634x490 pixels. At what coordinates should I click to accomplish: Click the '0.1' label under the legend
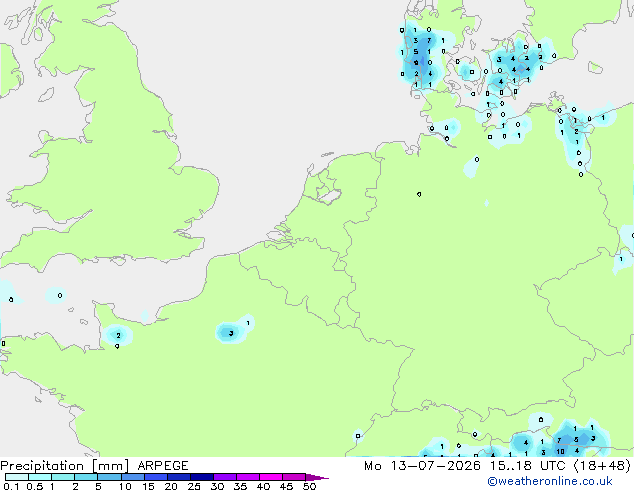click(11, 486)
